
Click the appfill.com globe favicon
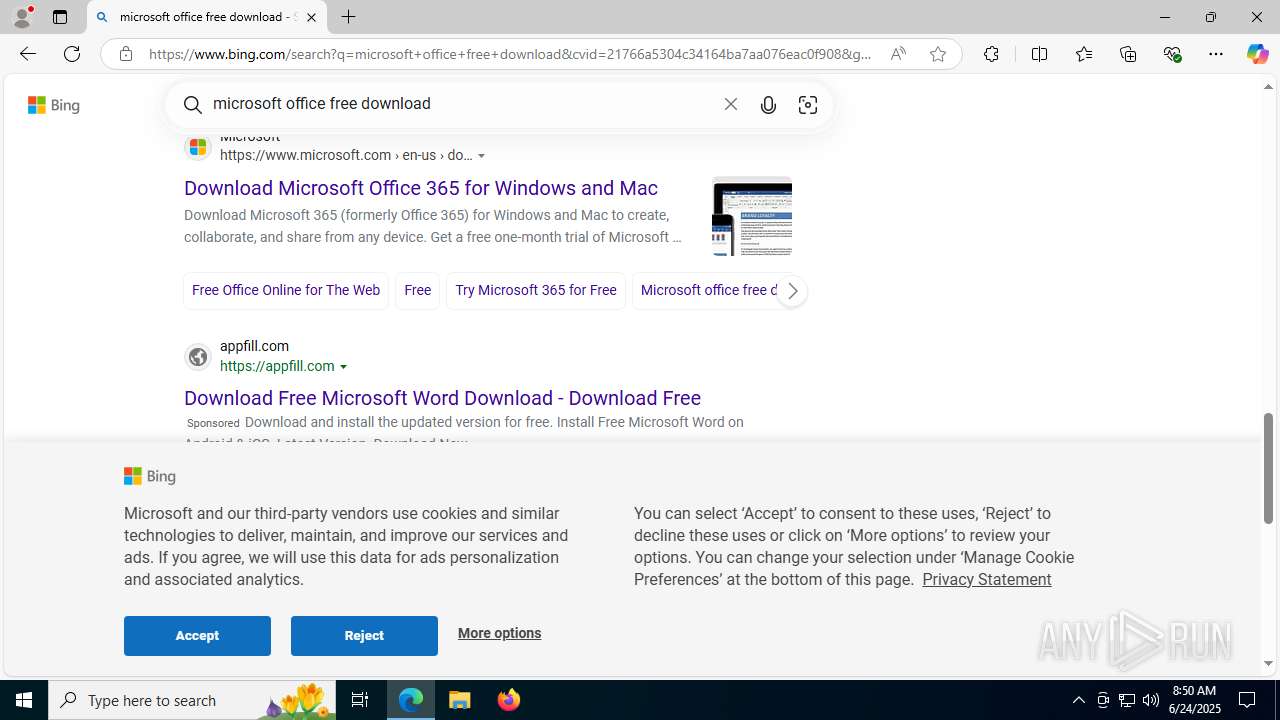tap(198, 357)
